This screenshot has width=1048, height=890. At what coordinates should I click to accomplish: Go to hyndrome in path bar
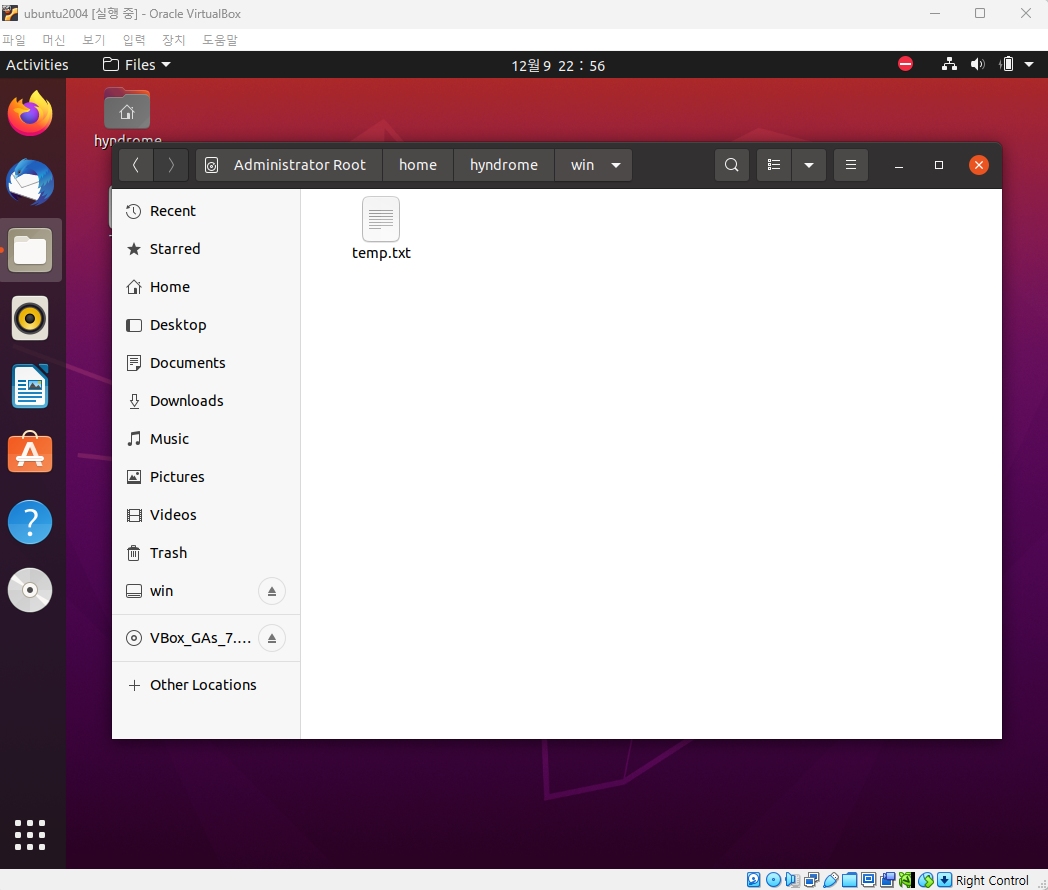coord(504,165)
